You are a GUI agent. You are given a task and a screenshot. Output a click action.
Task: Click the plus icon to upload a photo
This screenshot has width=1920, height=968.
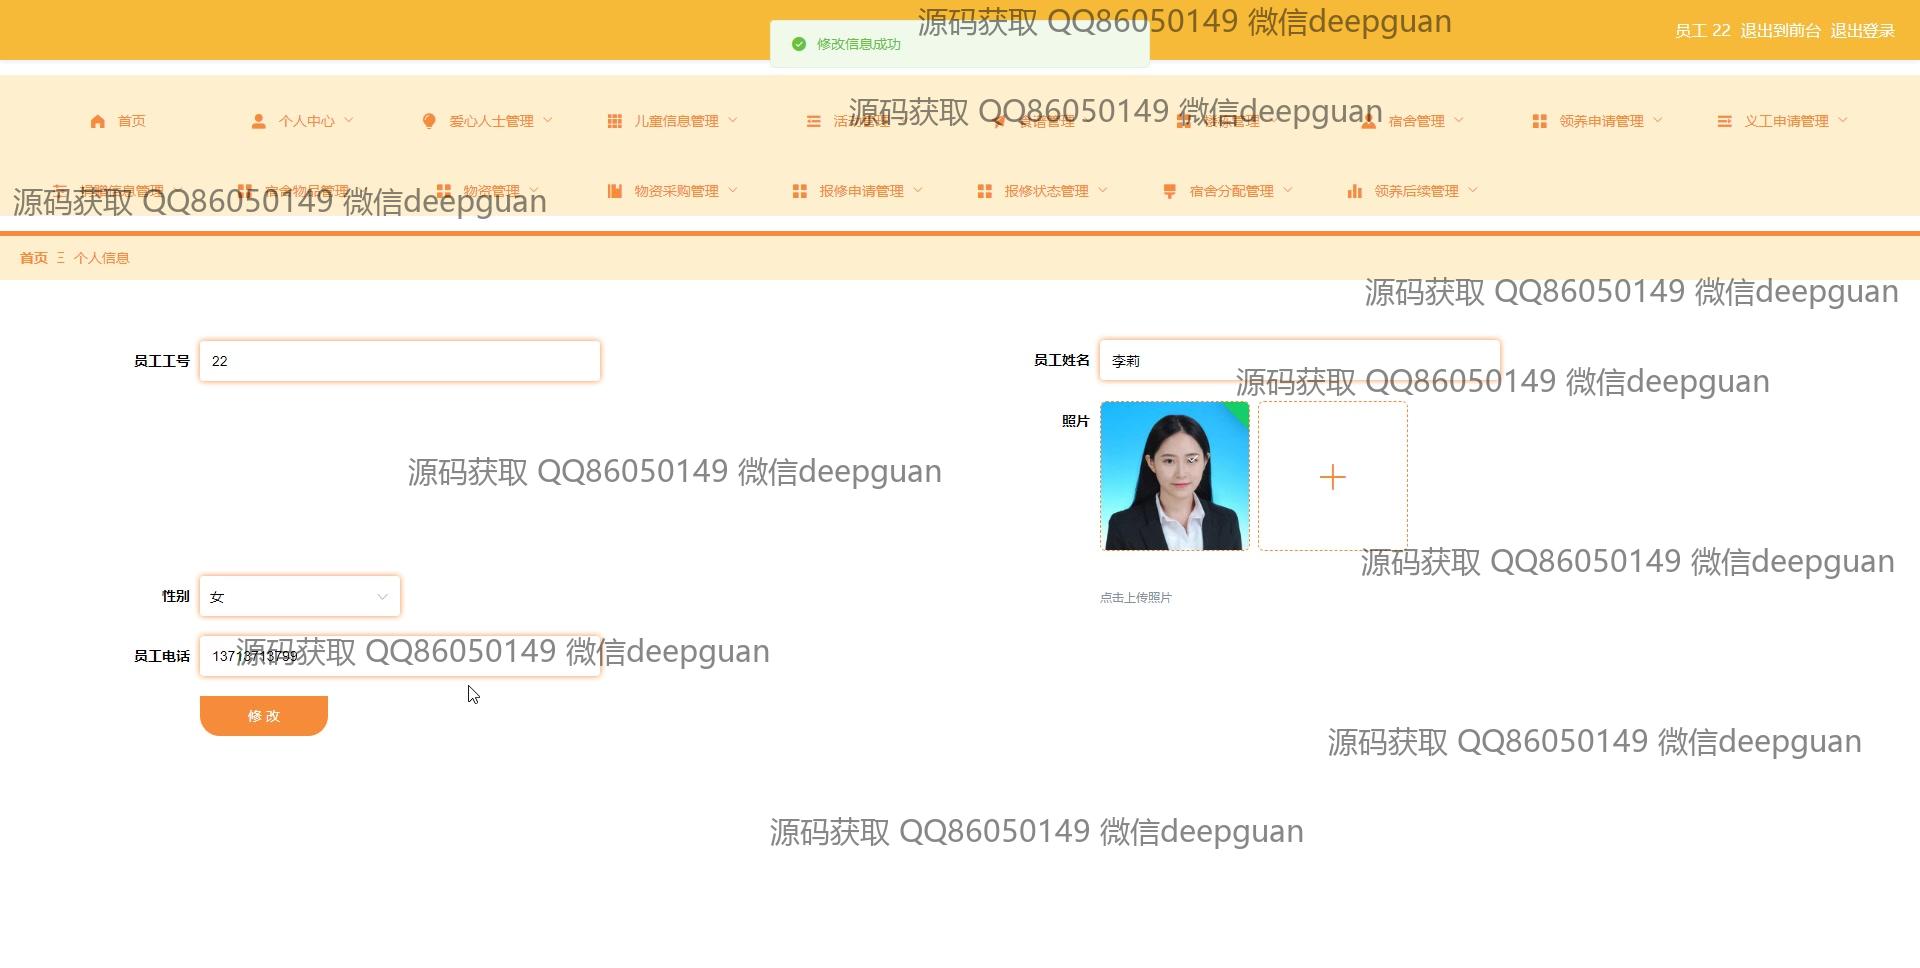tap(1332, 477)
